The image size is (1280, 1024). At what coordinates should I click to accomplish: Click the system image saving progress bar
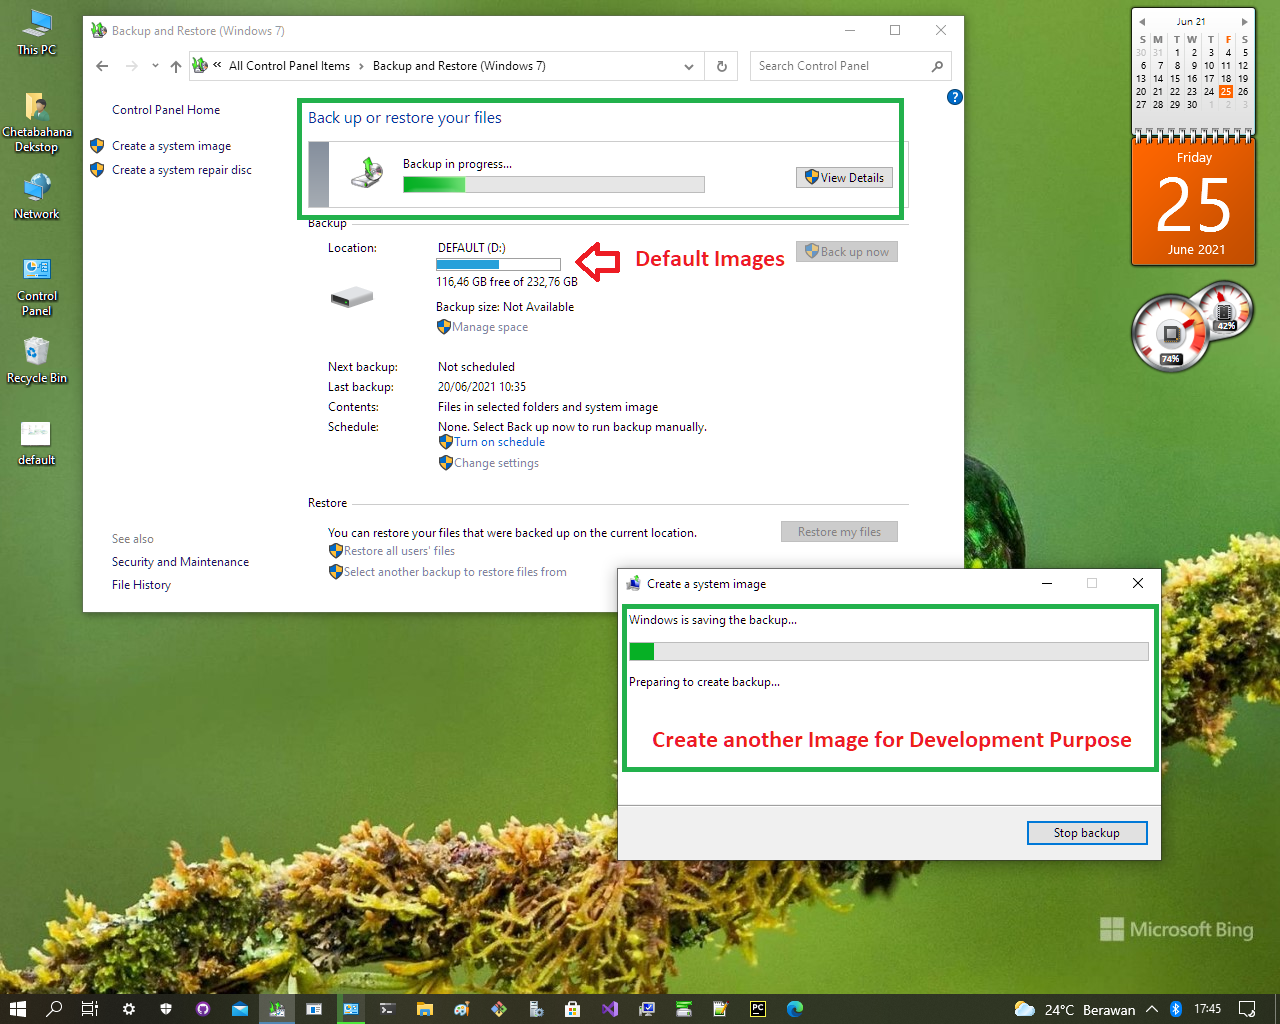coord(888,652)
